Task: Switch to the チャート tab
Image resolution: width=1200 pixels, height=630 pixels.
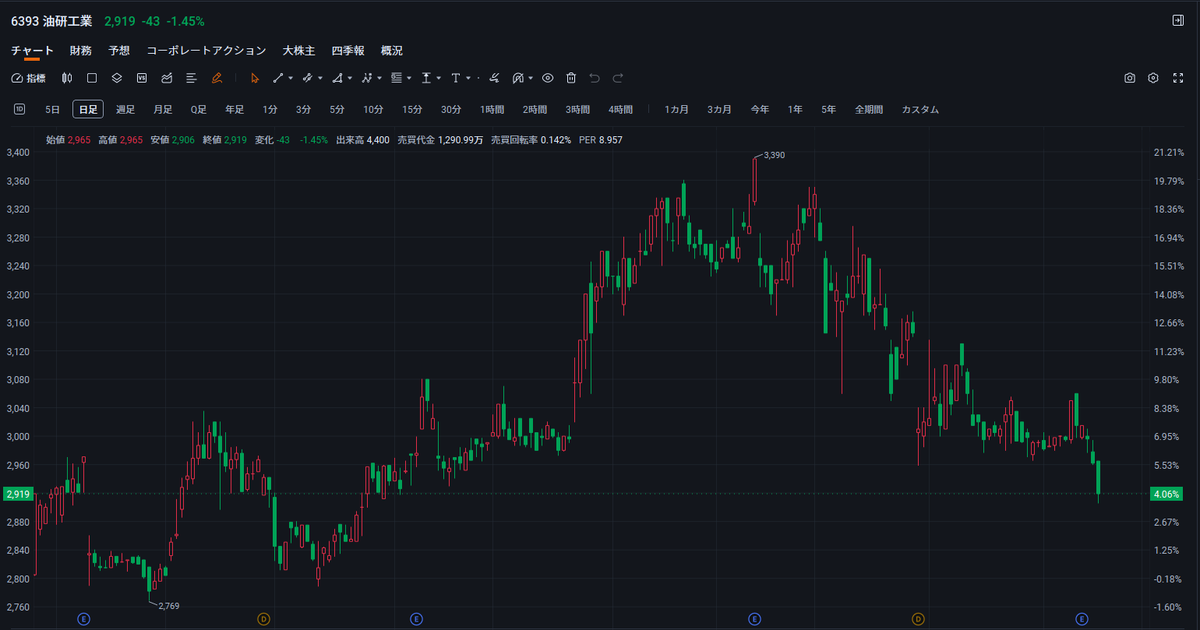Action: click(33, 50)
